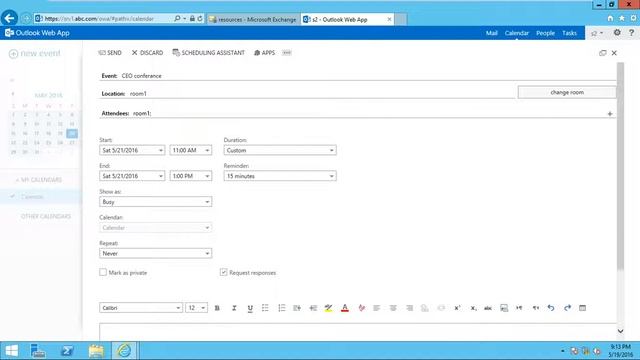Click the Event title field

[x=358, y=76]
